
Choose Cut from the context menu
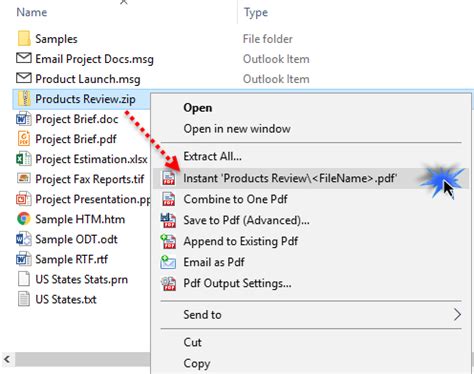coord(192,342)
